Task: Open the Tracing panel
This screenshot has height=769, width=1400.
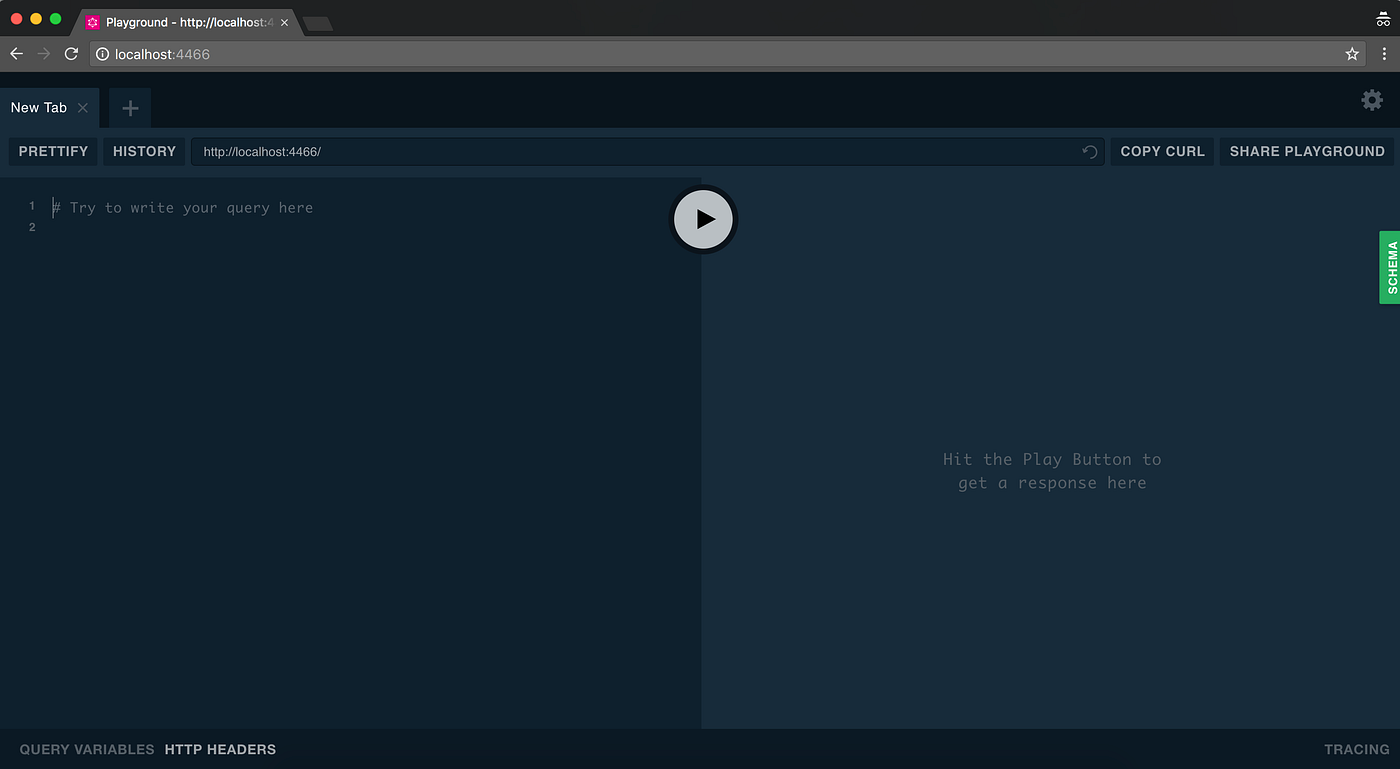Action: pos(1356,748)
